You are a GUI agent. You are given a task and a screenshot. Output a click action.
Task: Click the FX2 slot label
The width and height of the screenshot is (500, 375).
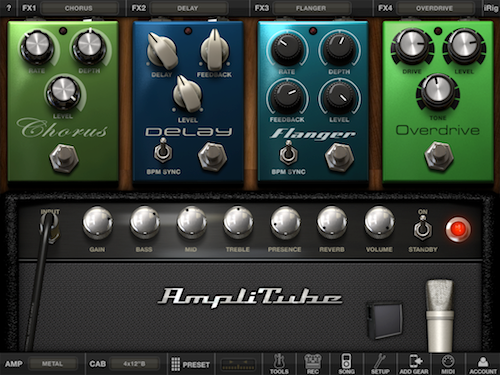point(139,8)
